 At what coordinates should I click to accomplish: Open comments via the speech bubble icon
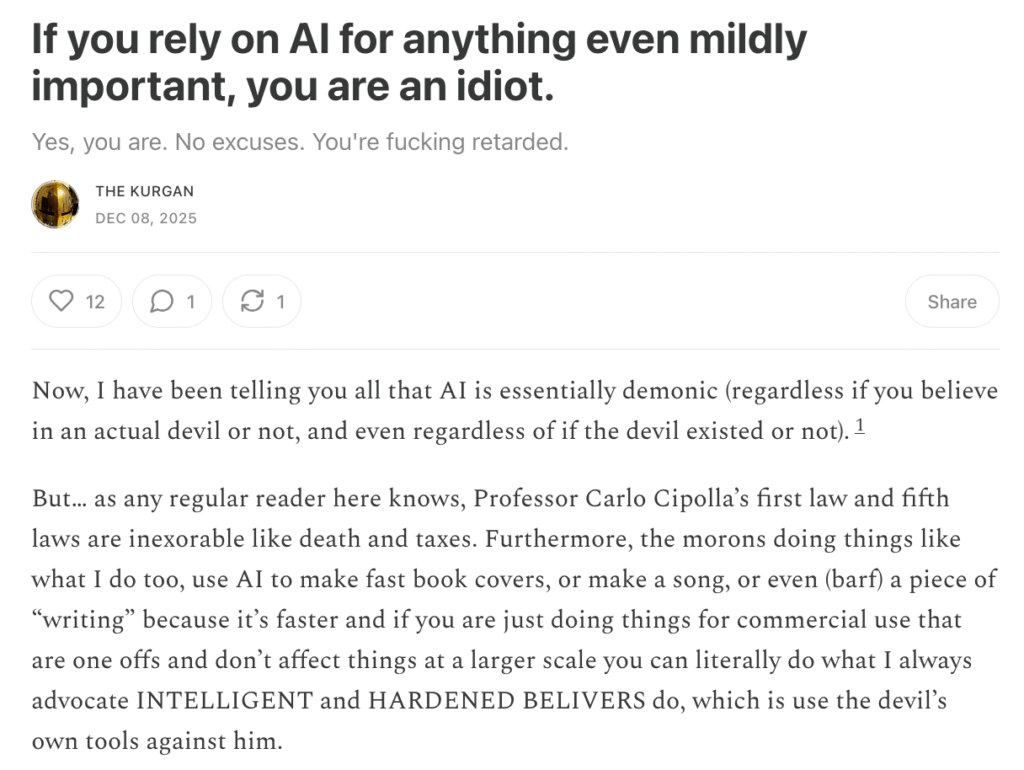[x=161, y=301]
